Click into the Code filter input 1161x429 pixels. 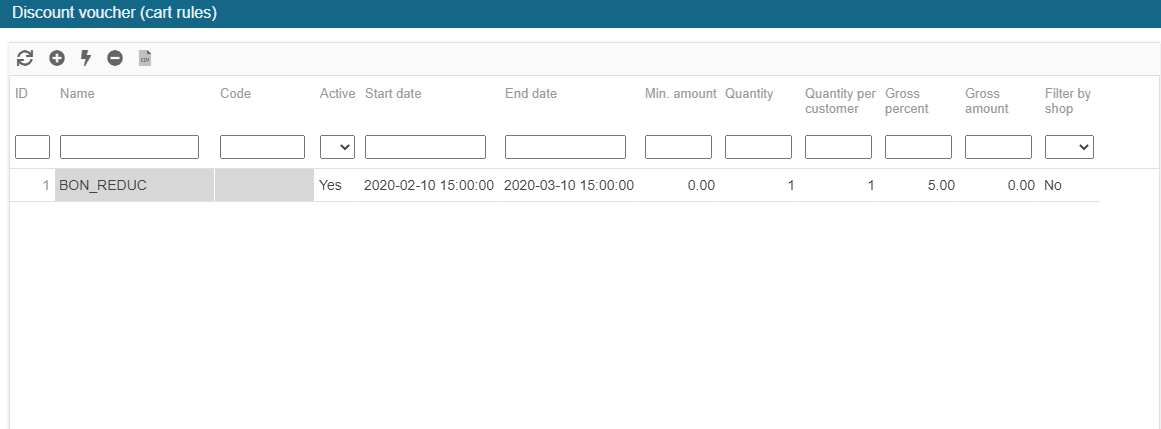coord(262,147)
